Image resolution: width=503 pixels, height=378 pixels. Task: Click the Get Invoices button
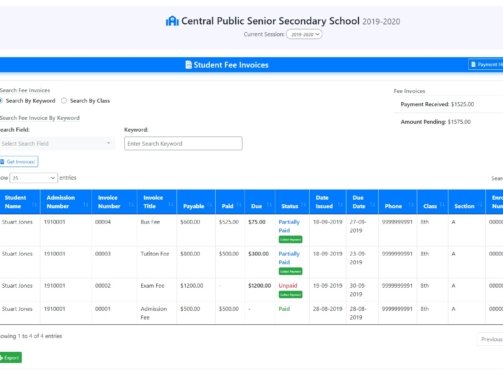pyautogui.click(x=19, y=162)
